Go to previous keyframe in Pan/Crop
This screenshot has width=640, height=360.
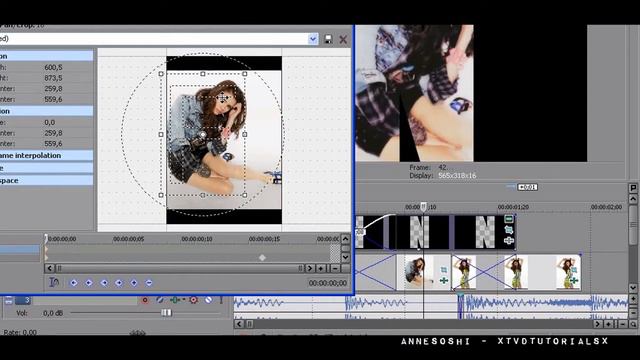(x=89, y=282)
